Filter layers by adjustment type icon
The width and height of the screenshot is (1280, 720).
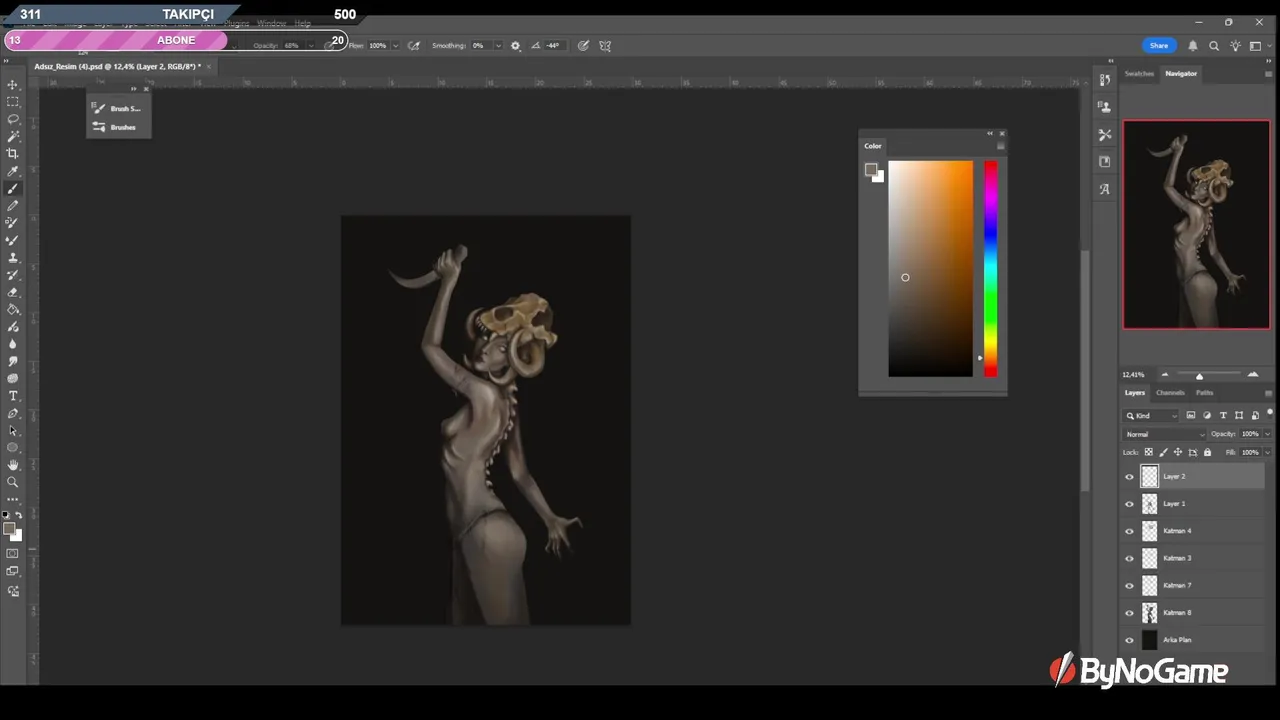(1206, 415)
